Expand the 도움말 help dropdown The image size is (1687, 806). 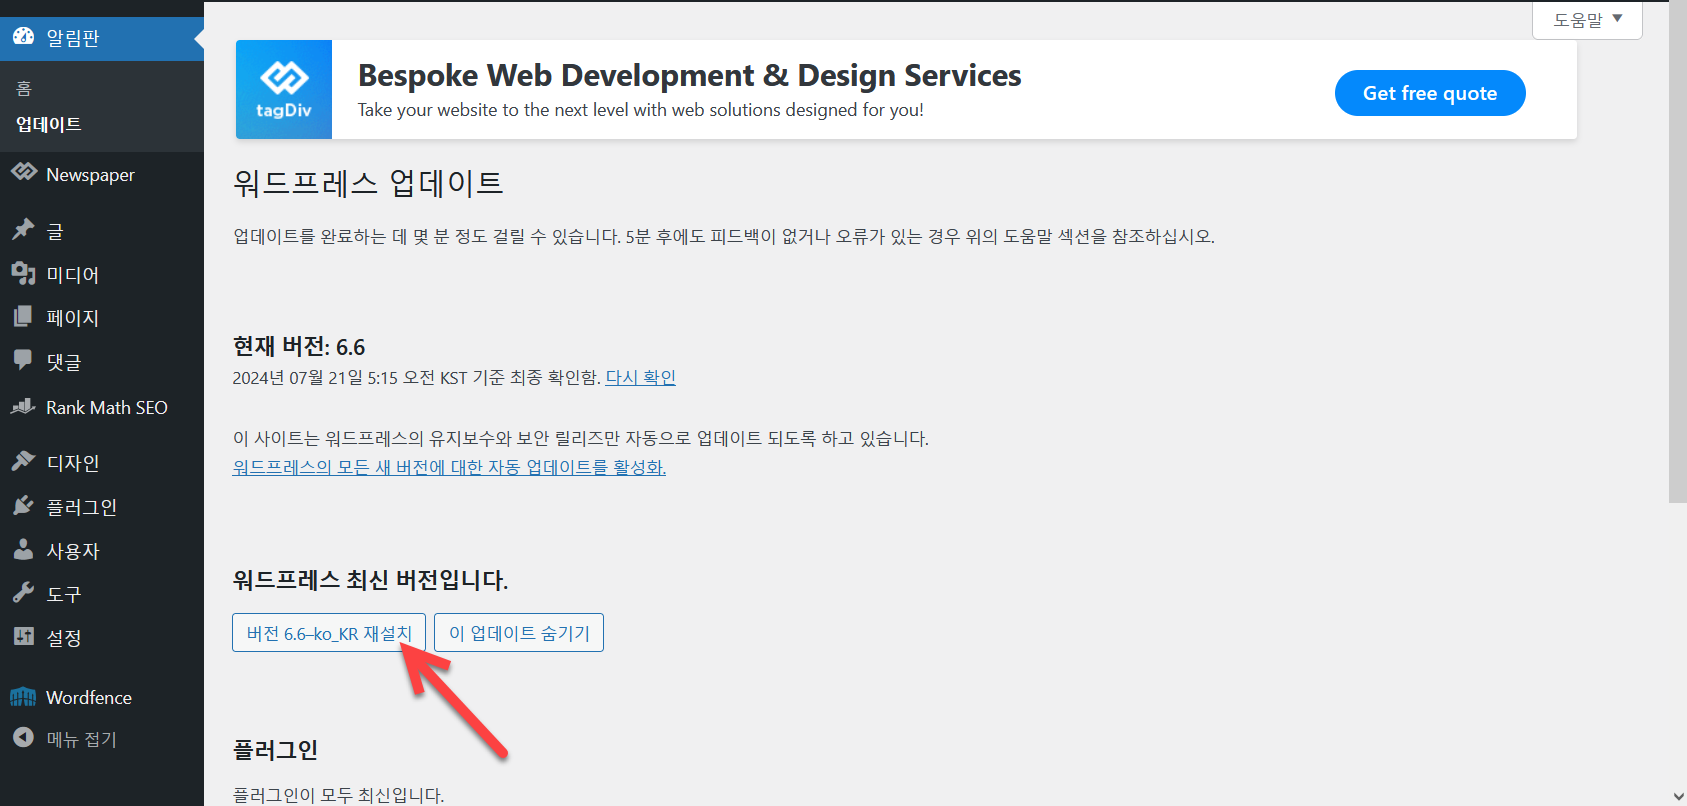tap(1587, 20)
